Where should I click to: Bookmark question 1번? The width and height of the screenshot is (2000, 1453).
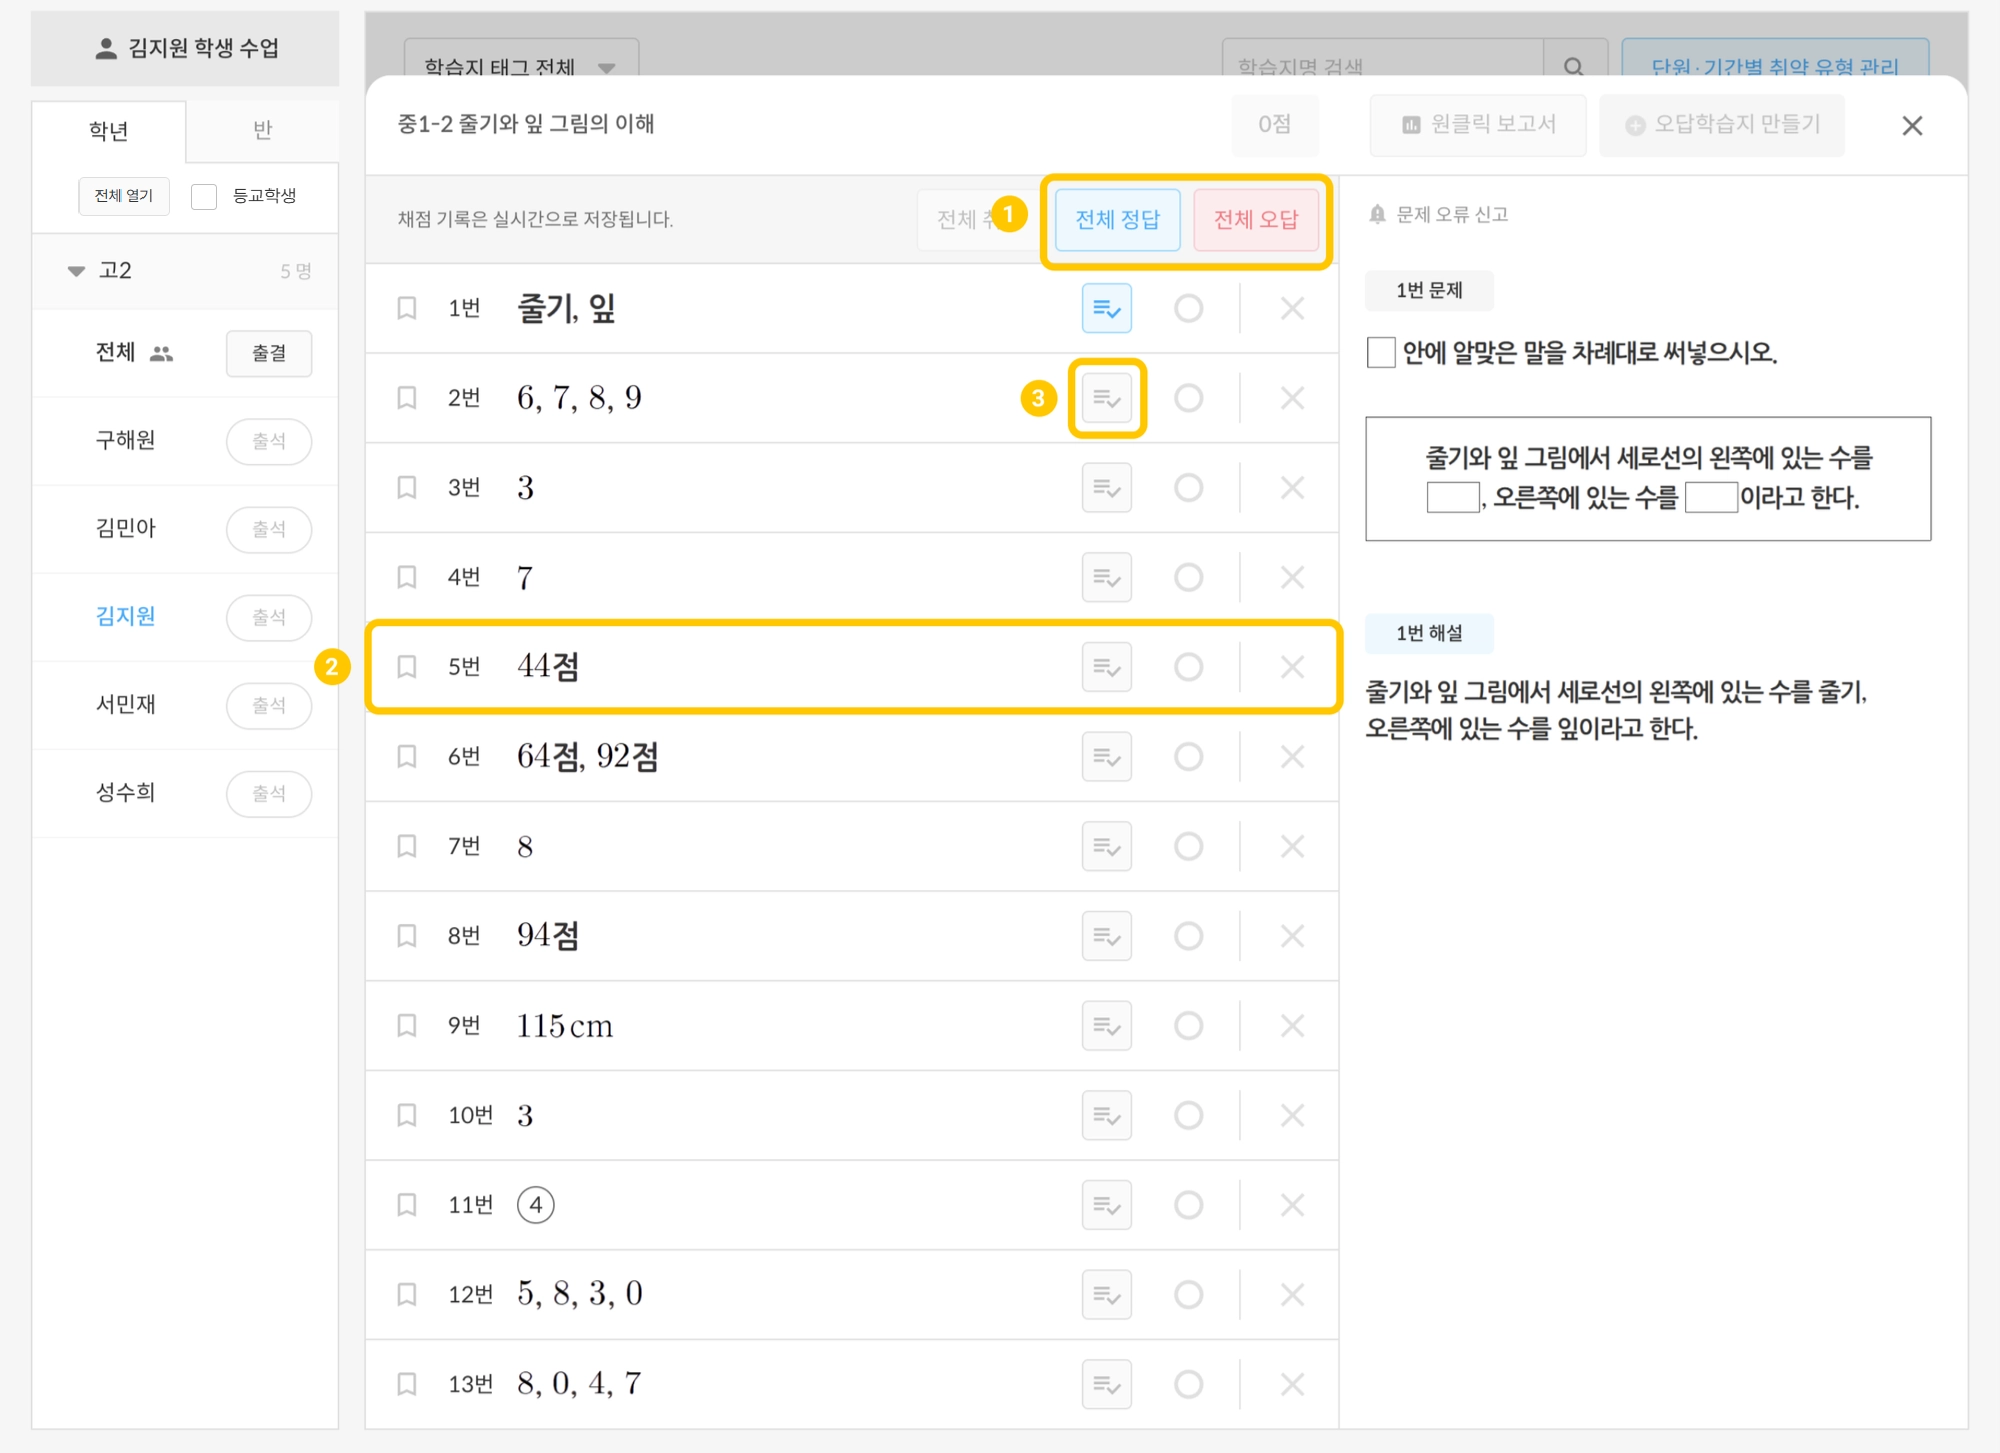point(407,308)
